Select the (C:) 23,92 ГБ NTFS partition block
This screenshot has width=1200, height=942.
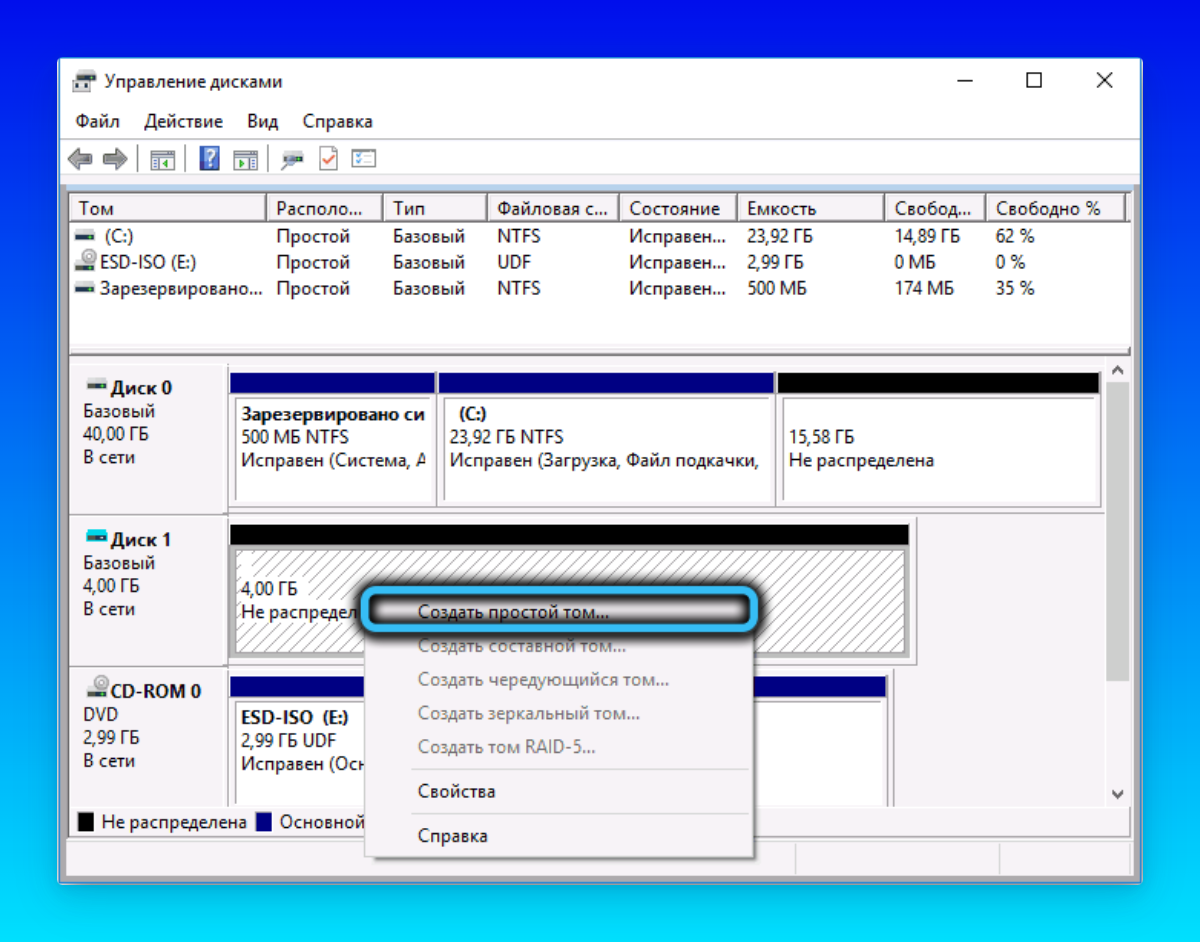(605, 448)
